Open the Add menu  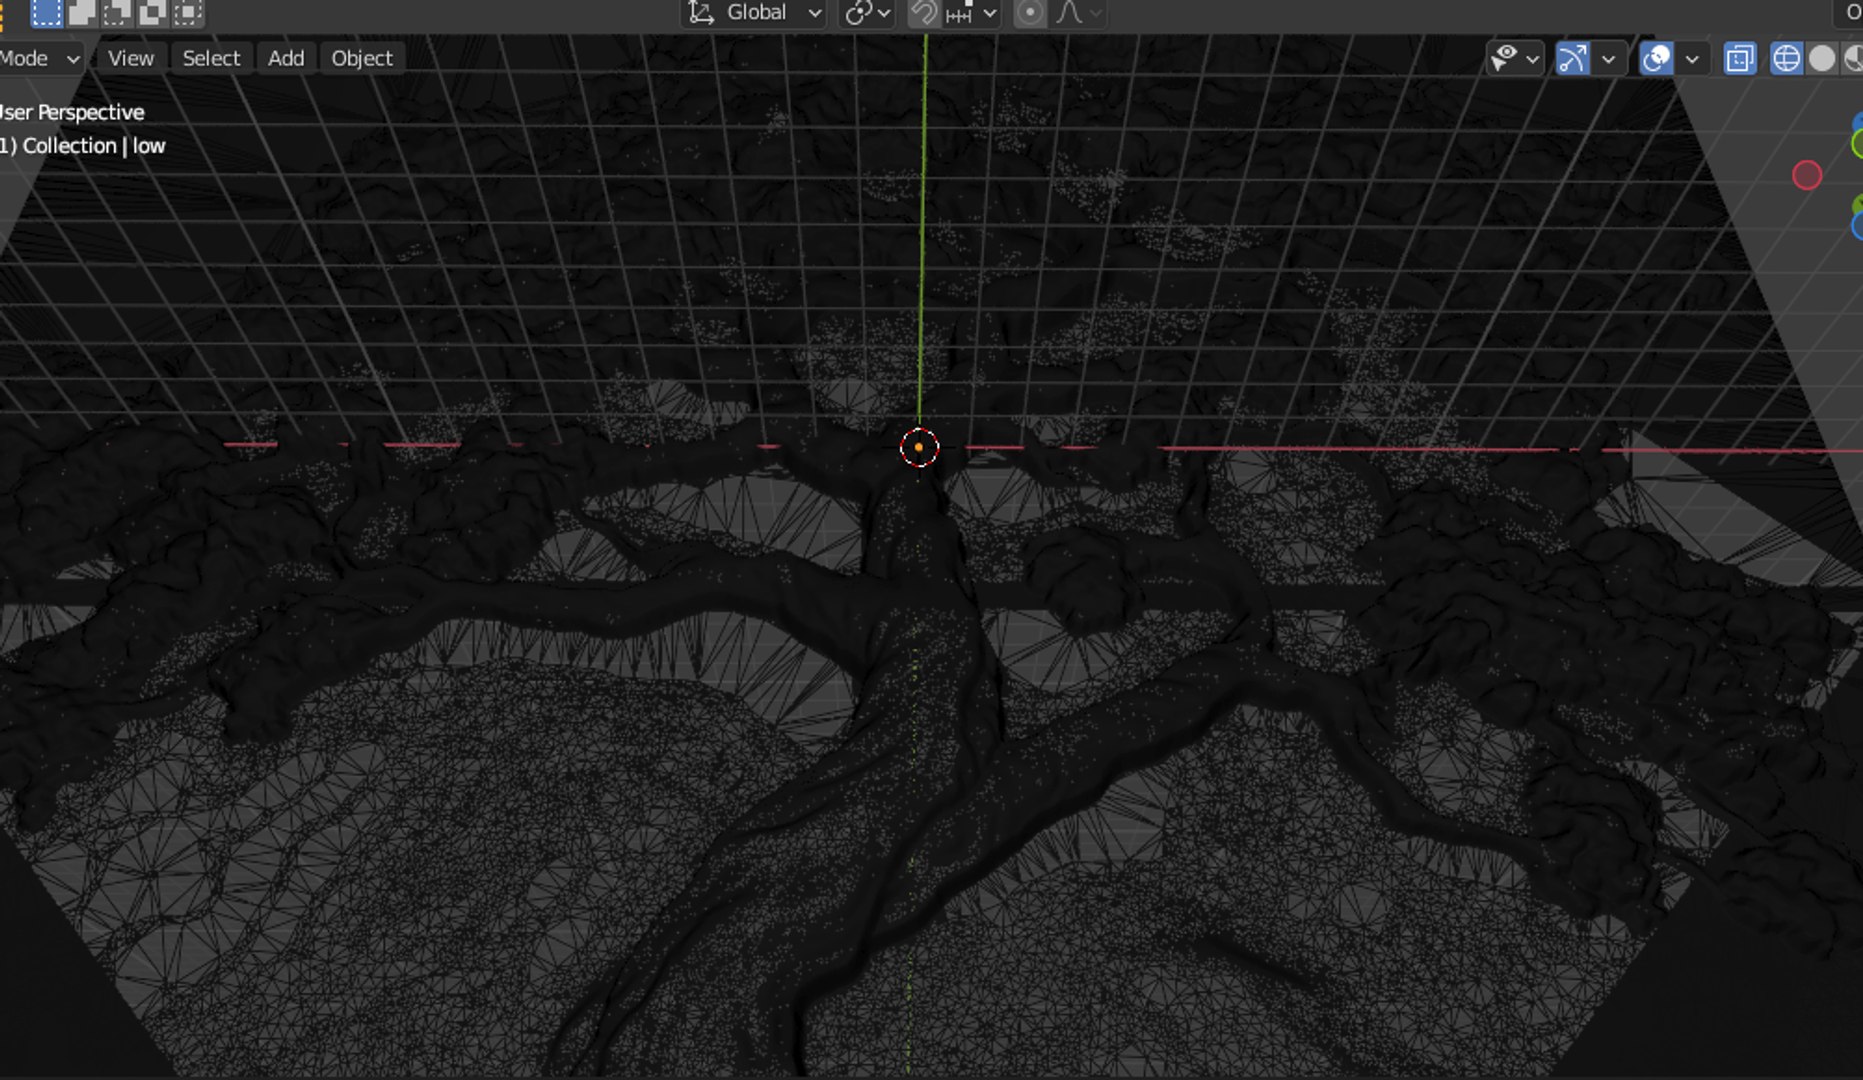click(286, 58)
